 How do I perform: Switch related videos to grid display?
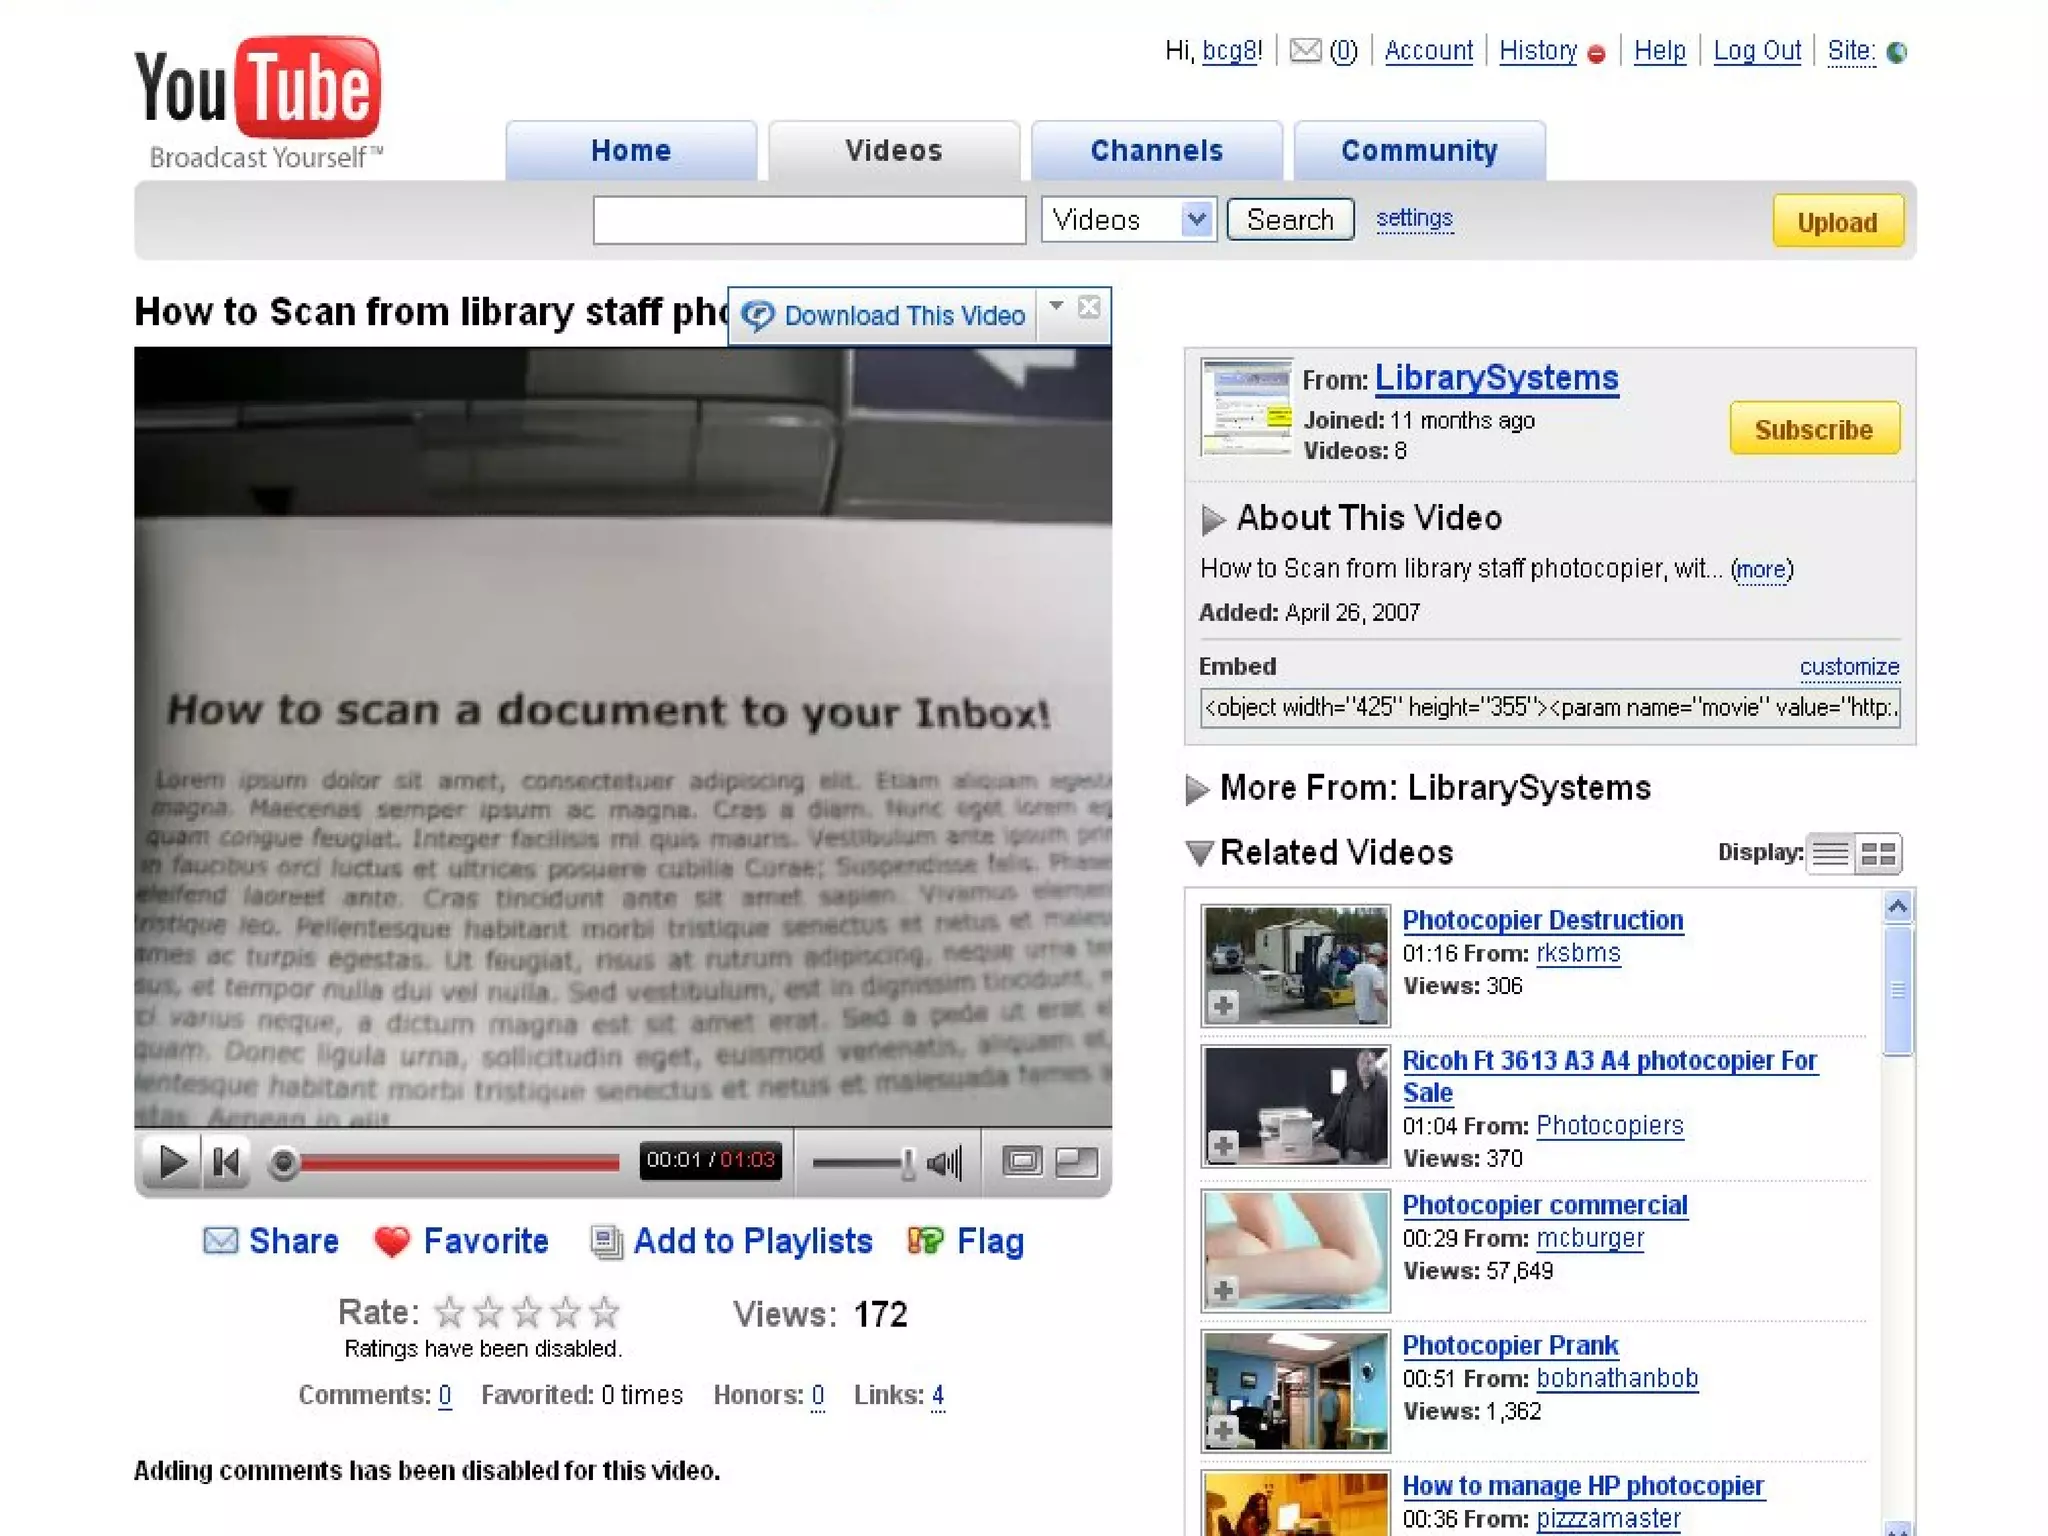point(1878,854)
